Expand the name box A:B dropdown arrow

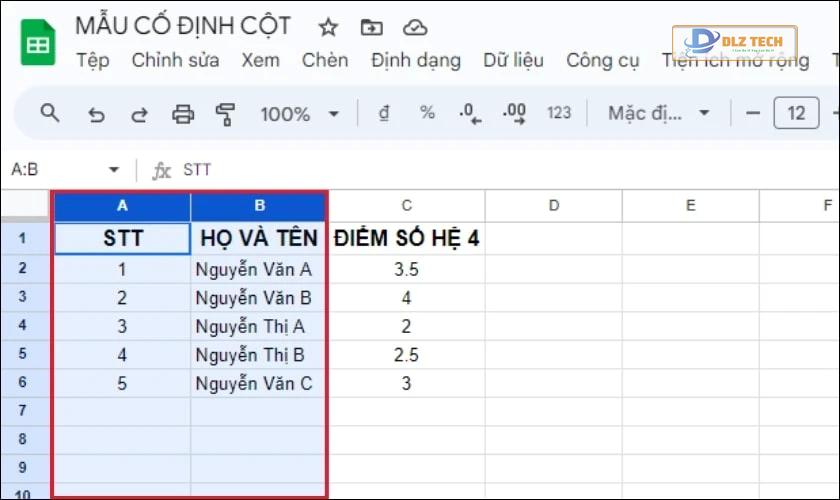(x=114, y=170)
